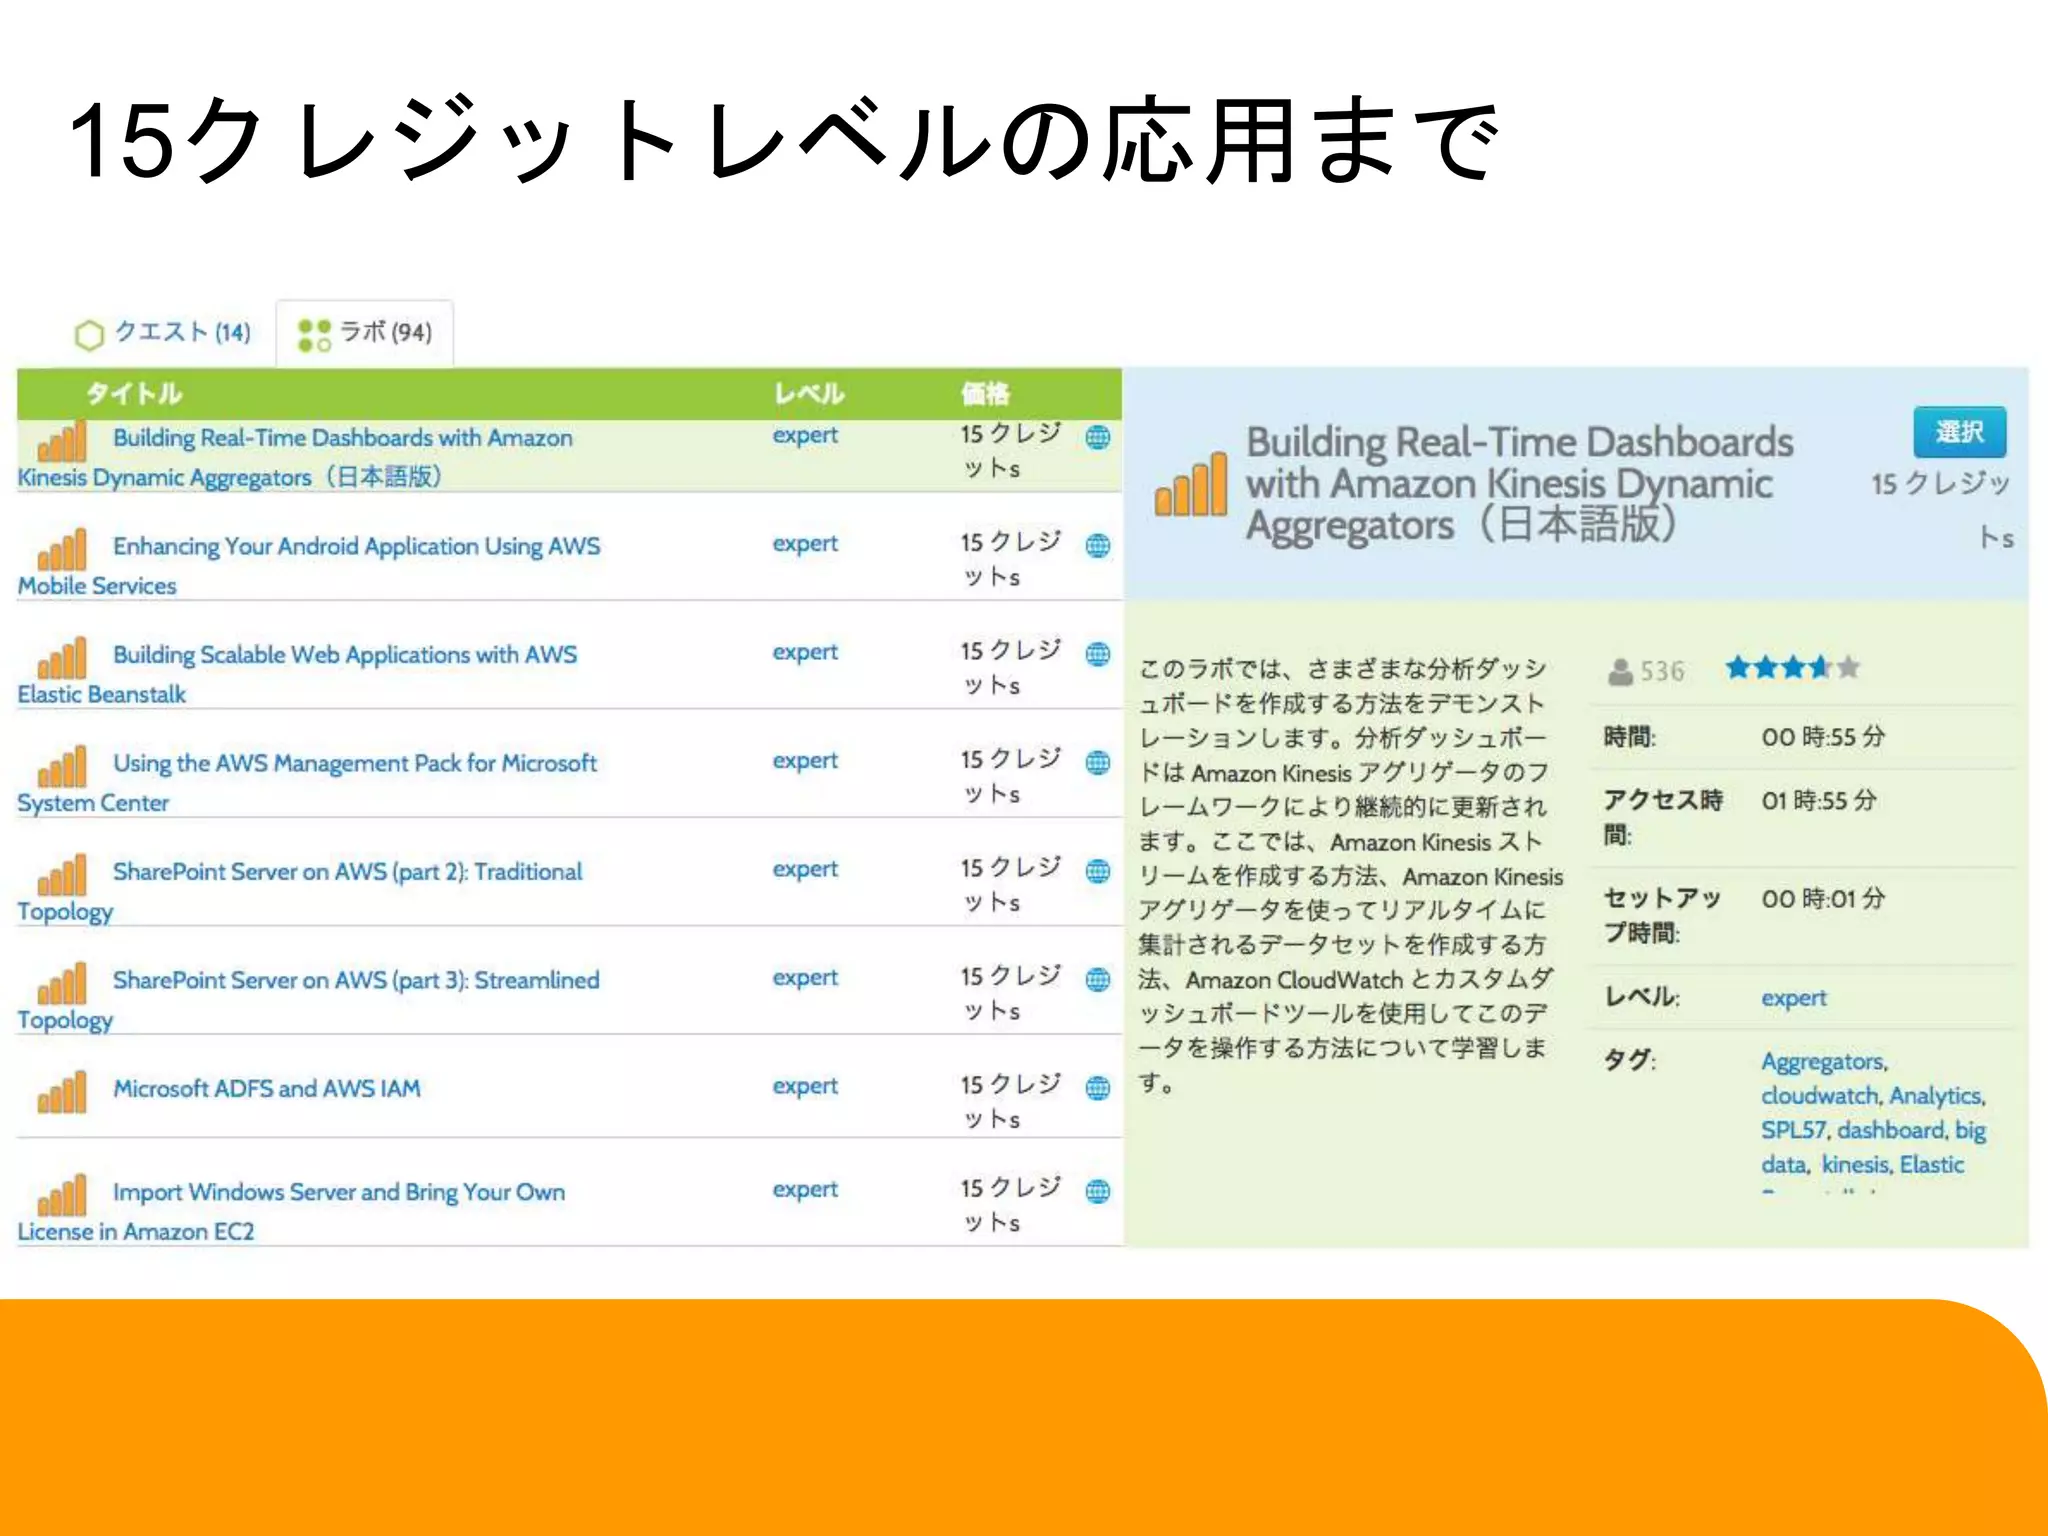Click the star rating in detail panel

coord(1792,668)
